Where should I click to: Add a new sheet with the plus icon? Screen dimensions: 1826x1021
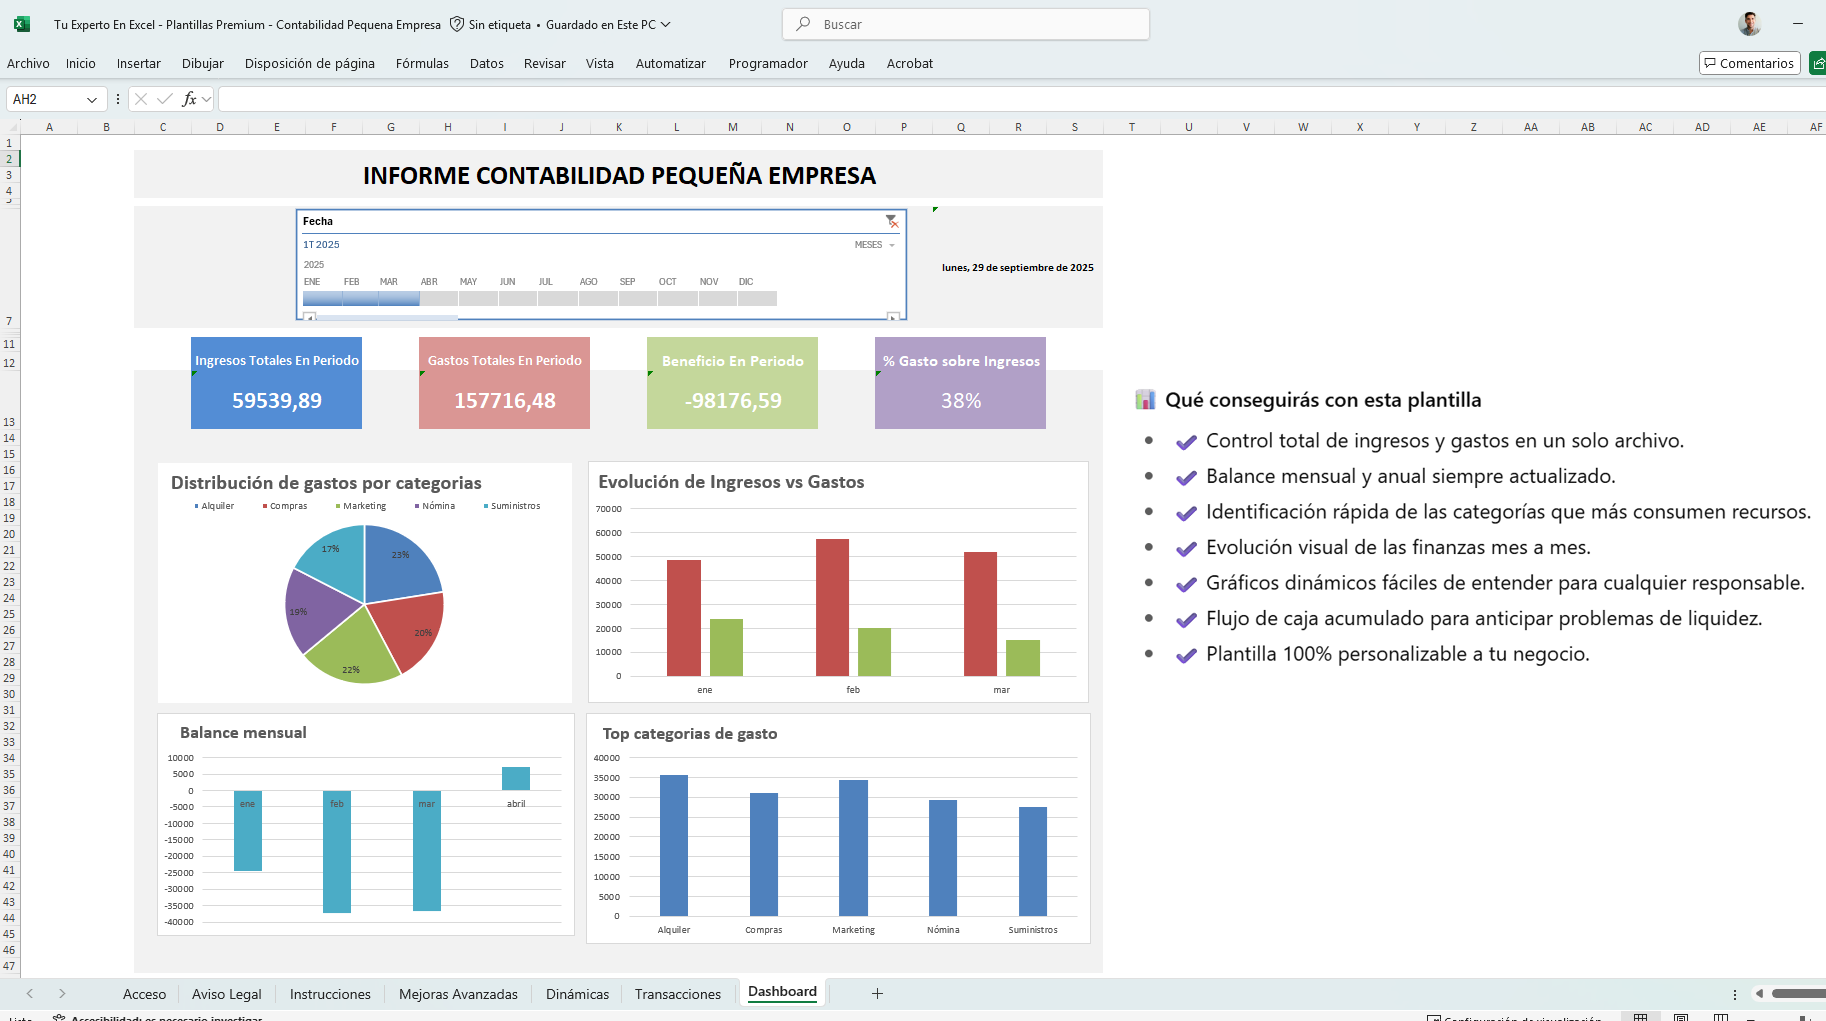pos(877,993)
